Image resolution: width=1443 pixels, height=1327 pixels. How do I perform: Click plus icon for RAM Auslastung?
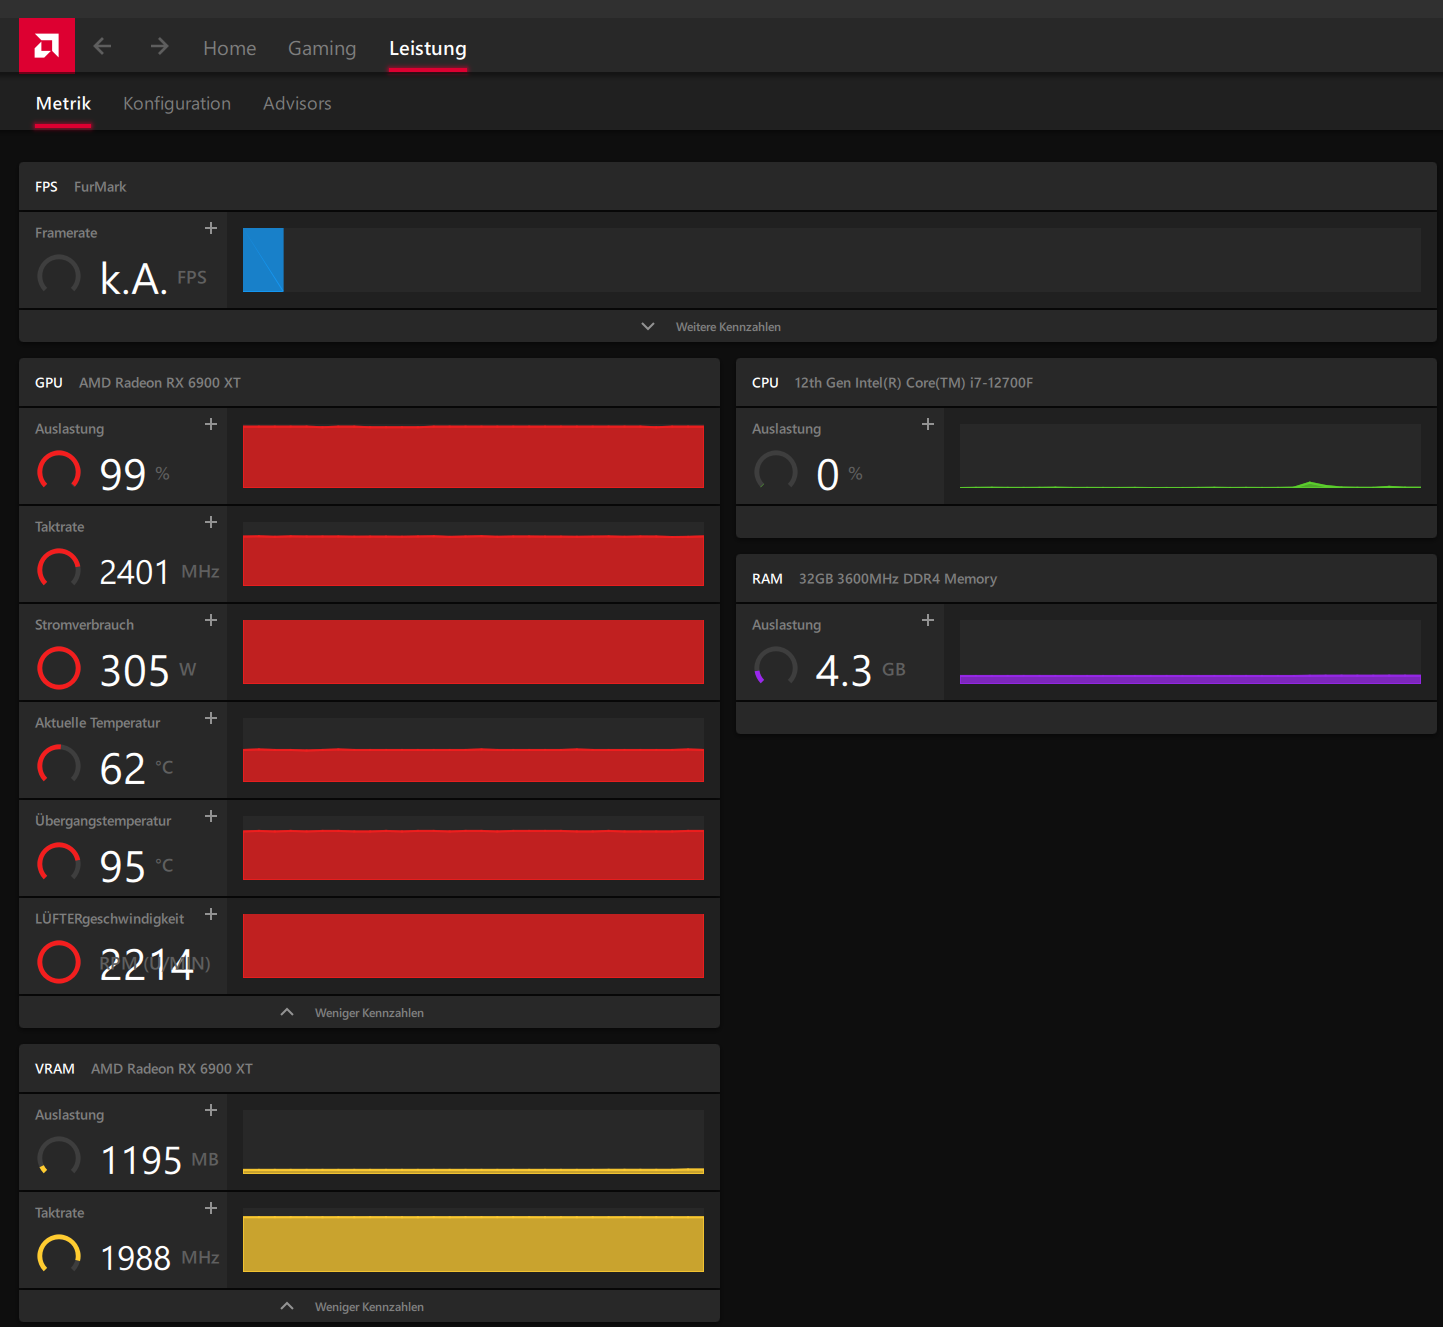[928, 620]
